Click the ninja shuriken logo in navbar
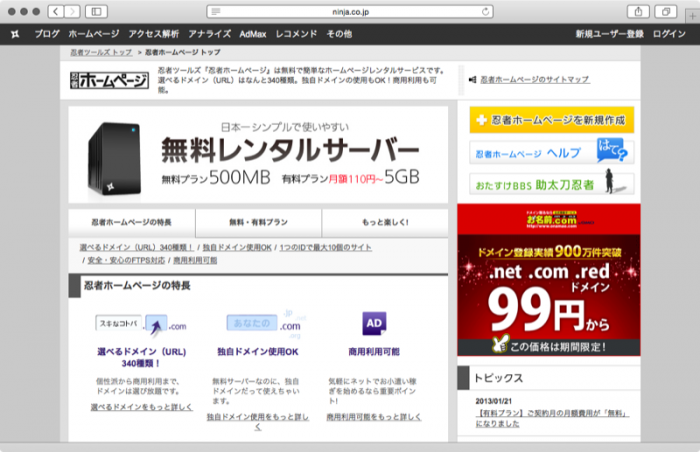The image size is (700, 452). (x=15, y=34)
